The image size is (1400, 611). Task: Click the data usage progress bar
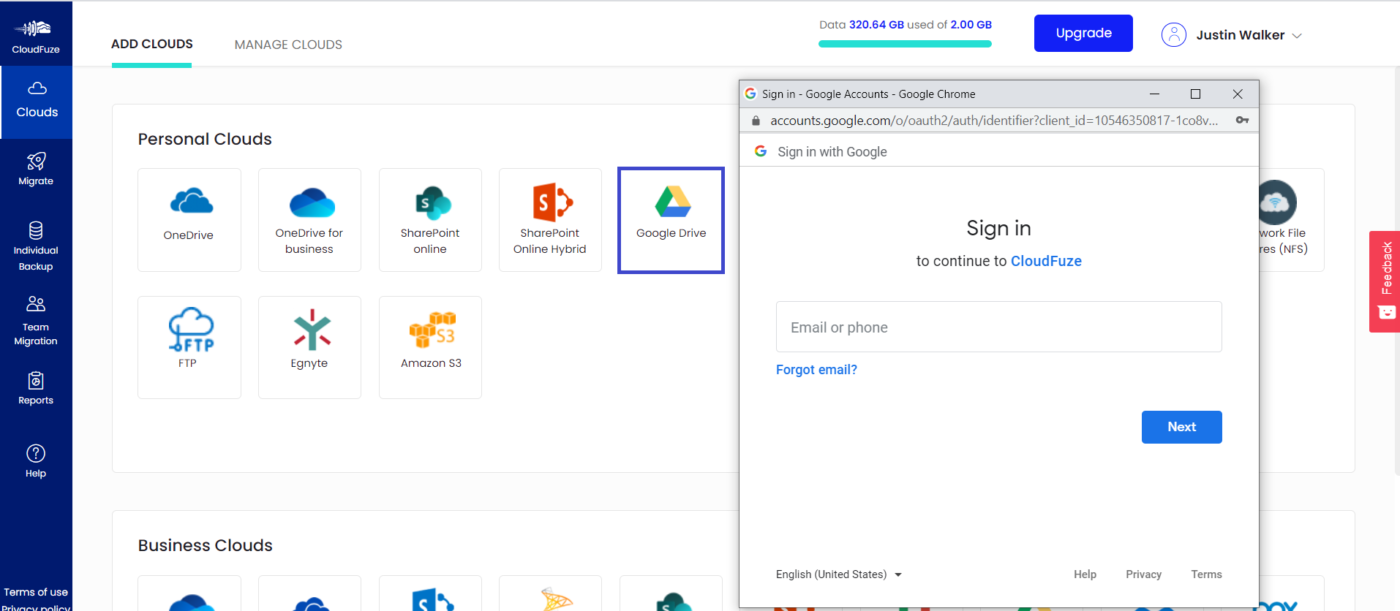(x=905, y=44)
